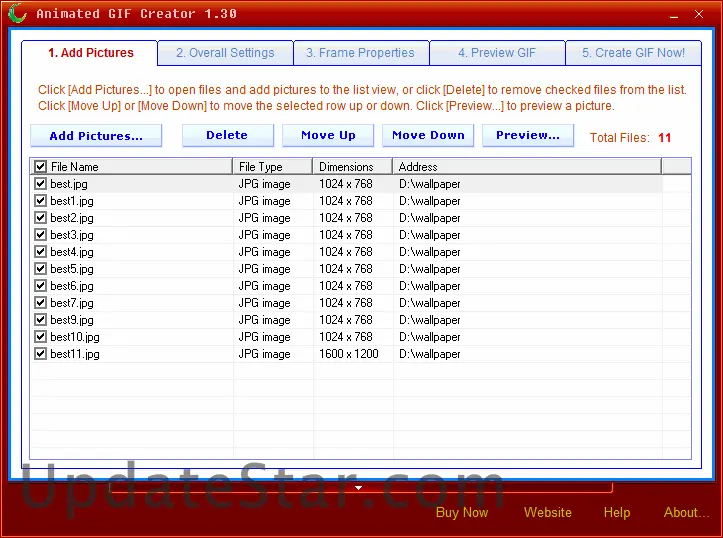Sort by the Dimensions column header
723x538 pixels.
(x=353, y=166)
